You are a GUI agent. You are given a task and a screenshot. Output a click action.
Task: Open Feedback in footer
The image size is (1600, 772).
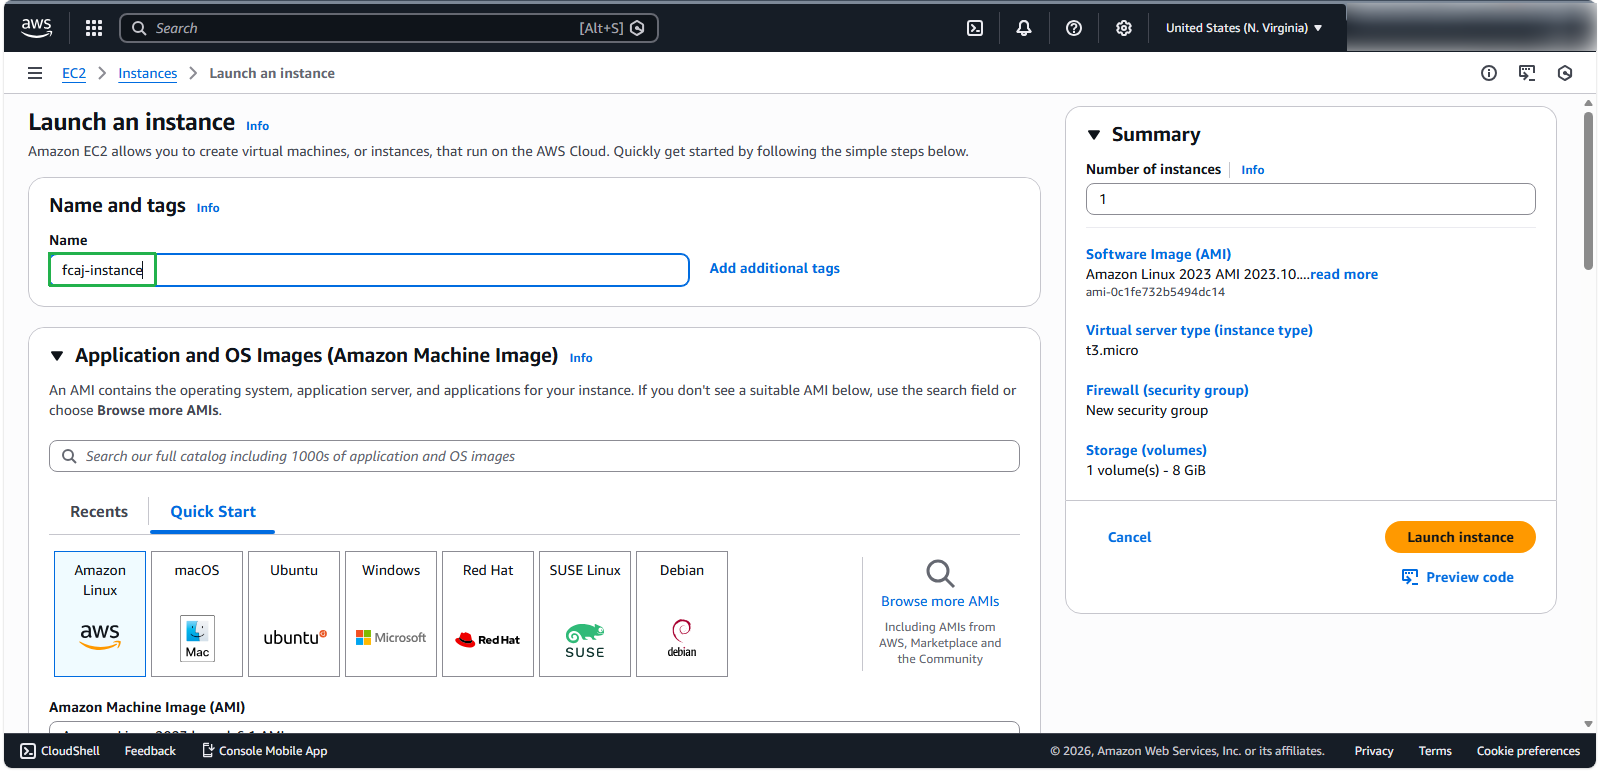[x=150, y=751]
